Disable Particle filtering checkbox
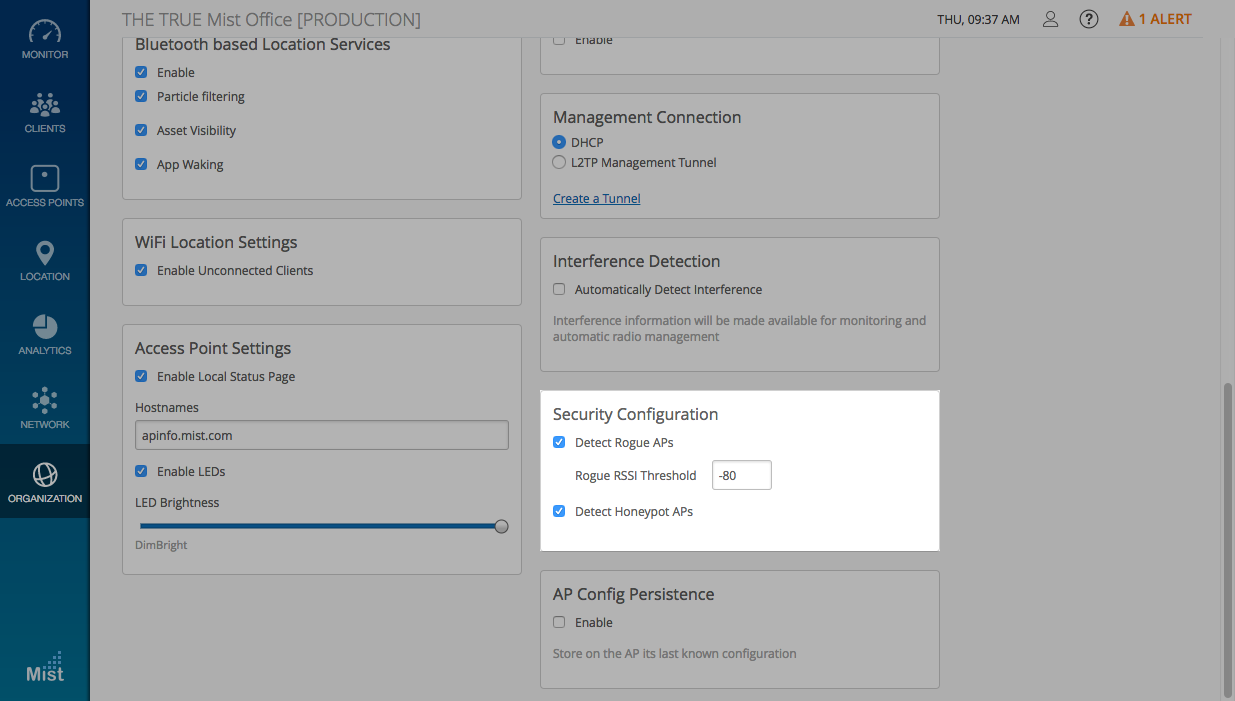1235x701 pixels. (x=141, y=97)
